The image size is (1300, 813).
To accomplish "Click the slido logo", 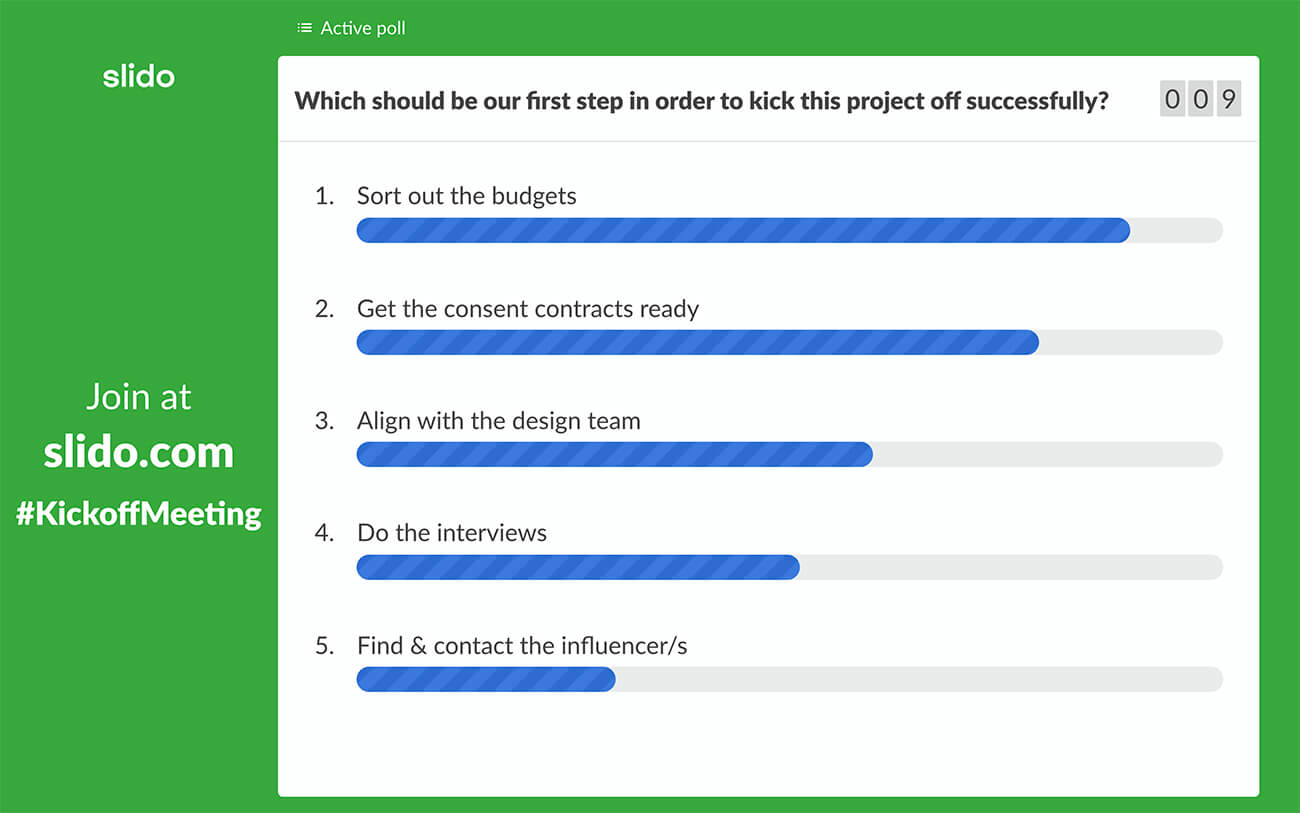I will tap(139, 76).
